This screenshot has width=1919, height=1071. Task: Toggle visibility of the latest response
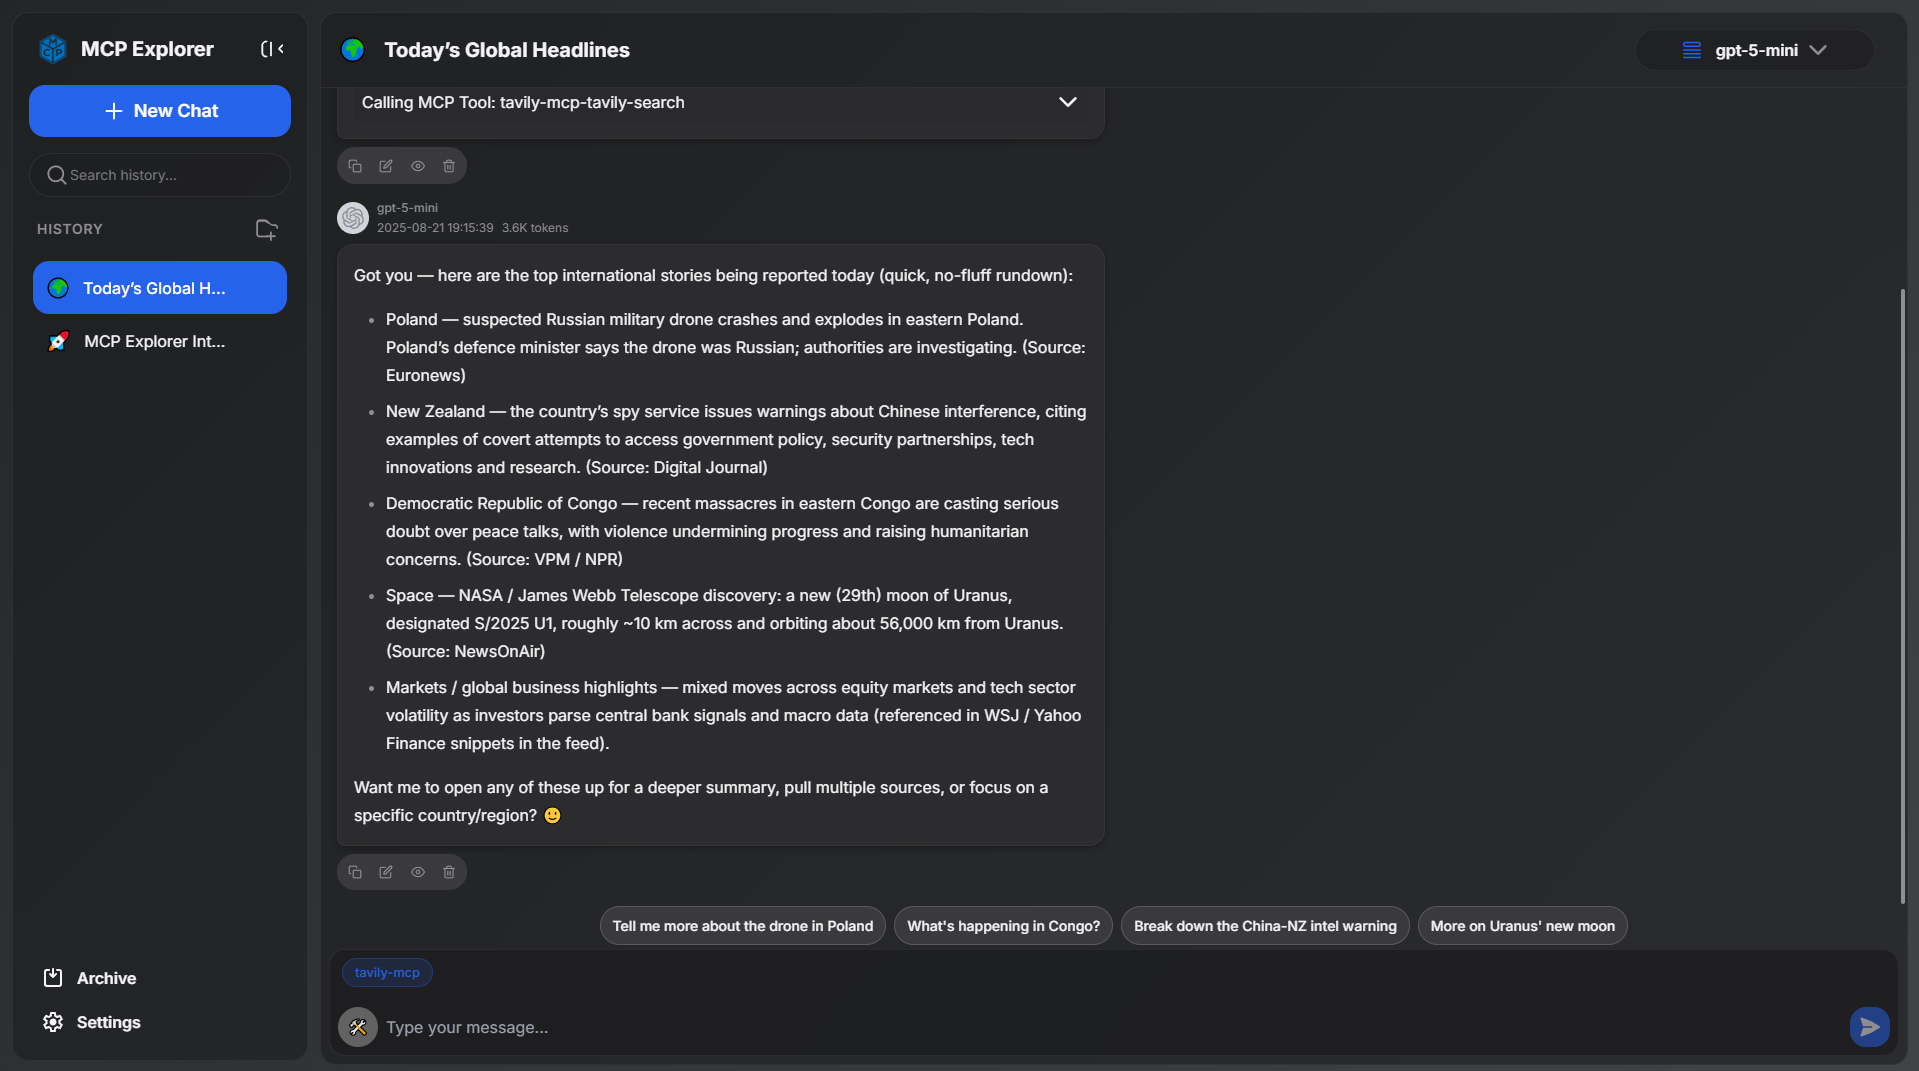coord(418,872)
